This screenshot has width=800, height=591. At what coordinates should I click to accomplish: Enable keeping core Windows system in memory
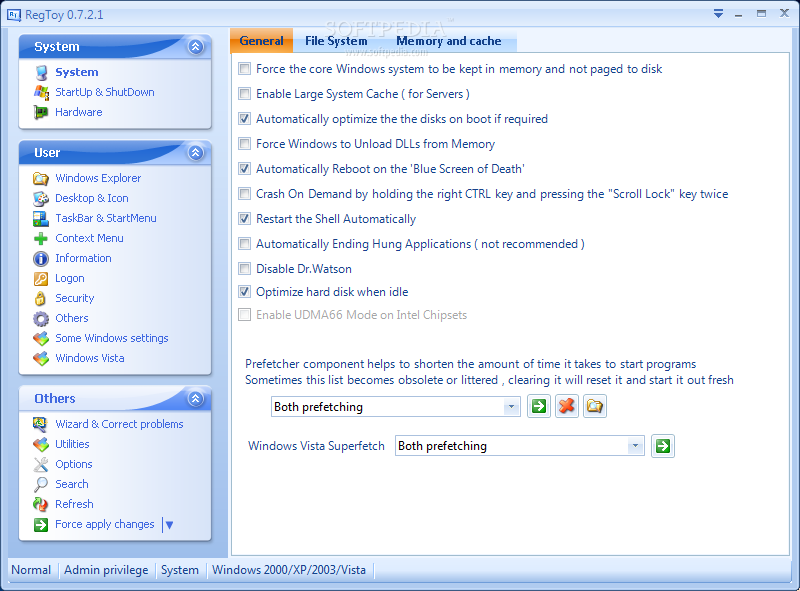pyautogui.click(x=245, y=68)
